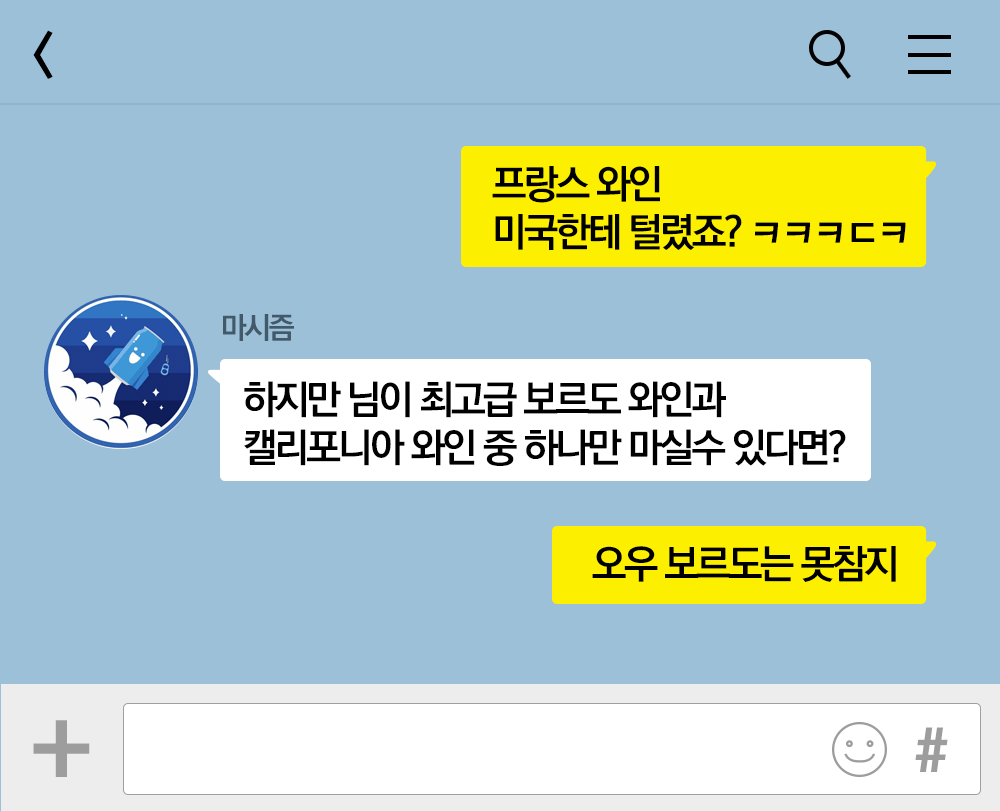The image size is (1000, 811).
Task: Open the plus attachment button
Action: point(61,749)
